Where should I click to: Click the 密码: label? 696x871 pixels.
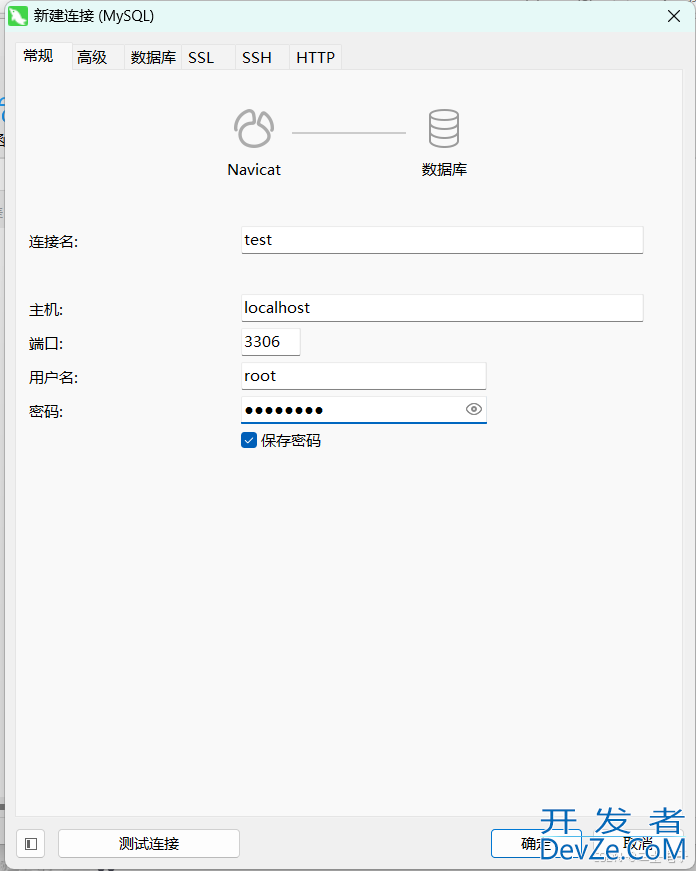tap(46, 411)
